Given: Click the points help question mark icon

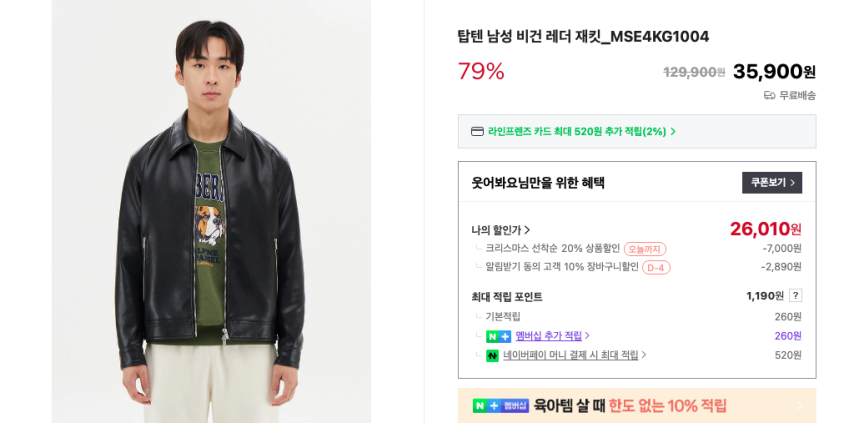Looking at the screenshot, I should [795, 296].
